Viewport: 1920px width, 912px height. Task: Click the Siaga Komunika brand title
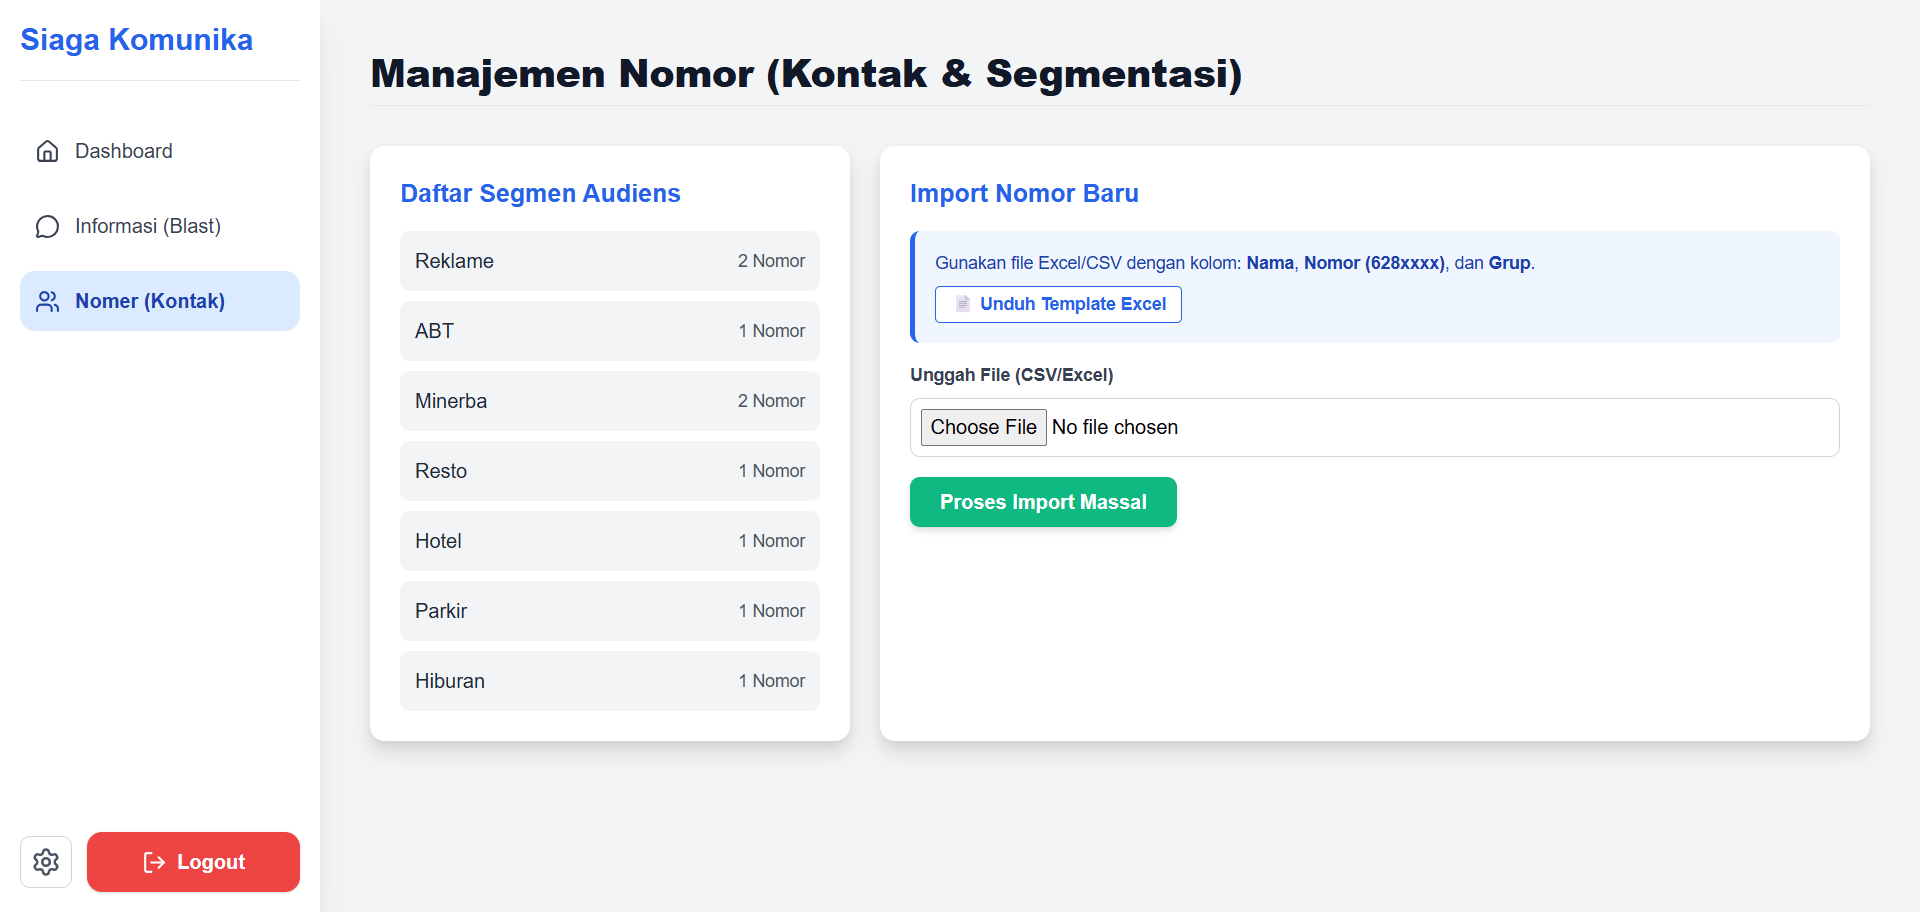(x=137, y=40)
